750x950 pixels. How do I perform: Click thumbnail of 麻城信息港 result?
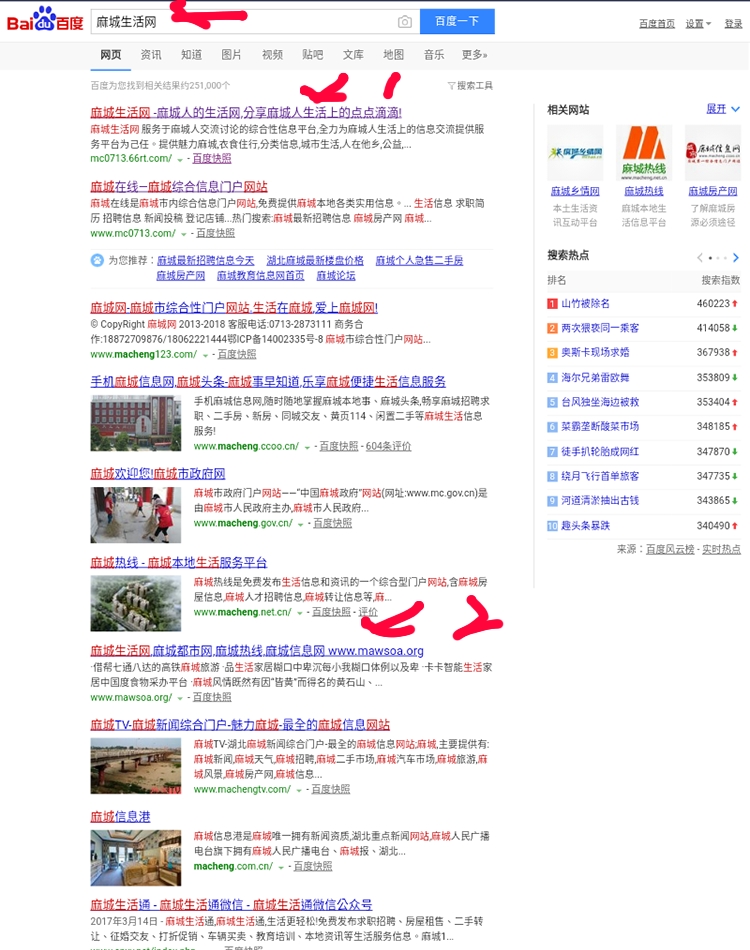(x=136, y=858)
